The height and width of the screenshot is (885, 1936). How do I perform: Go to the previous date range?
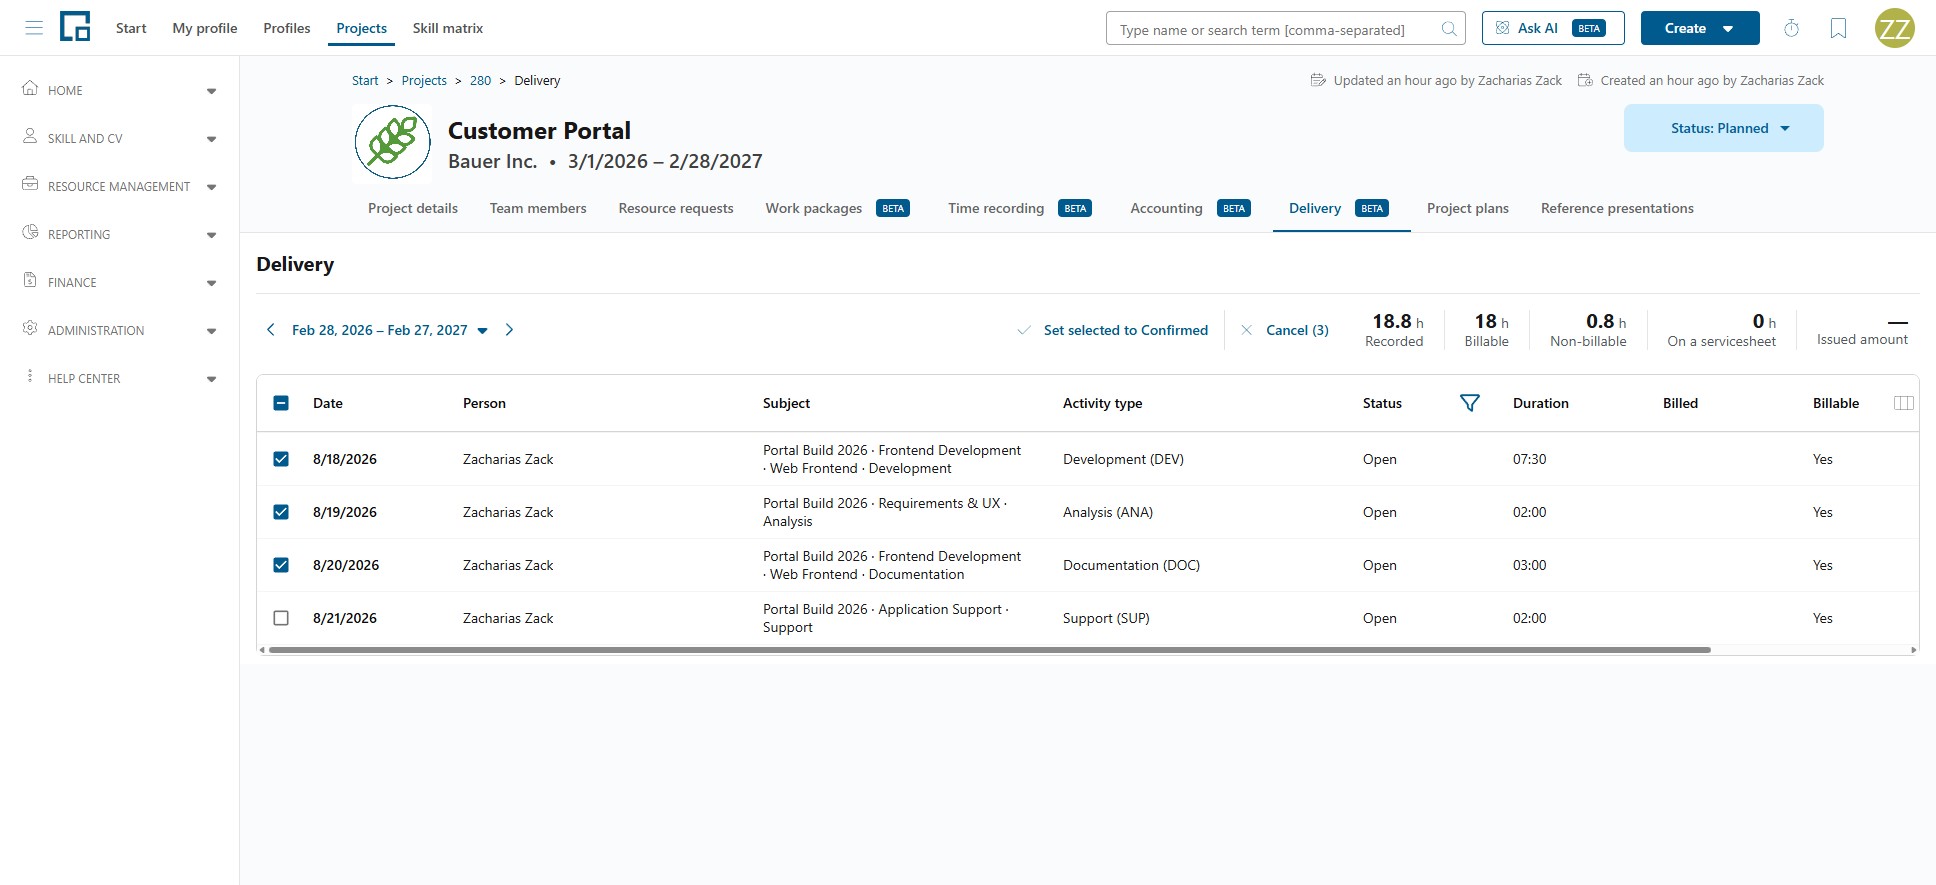click(x=270, y=330)
